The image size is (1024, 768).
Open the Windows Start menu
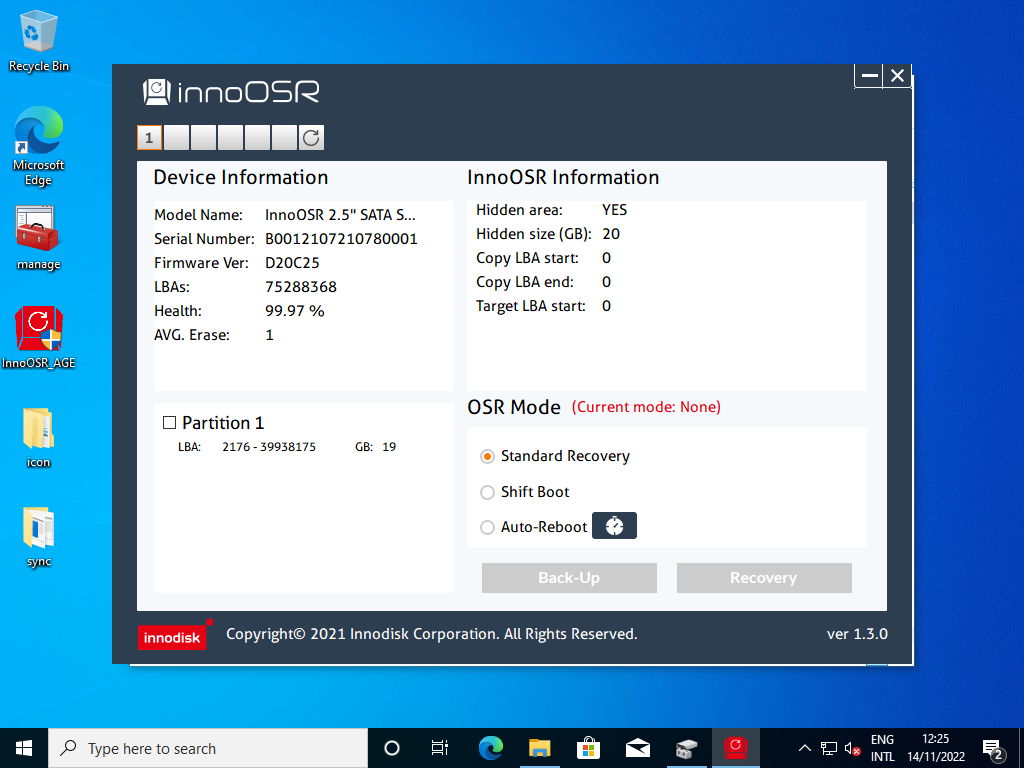(x=23, y=748)
